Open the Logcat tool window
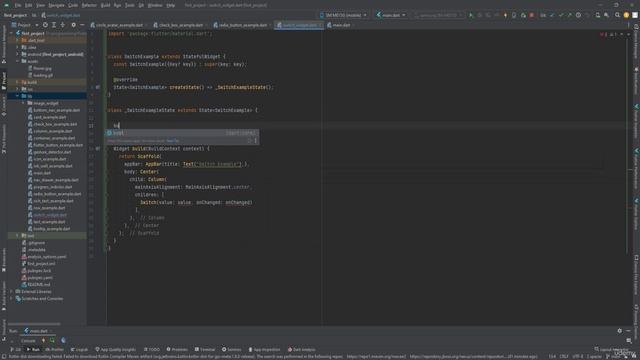This screenshot has width=640, height=360. 79,349
